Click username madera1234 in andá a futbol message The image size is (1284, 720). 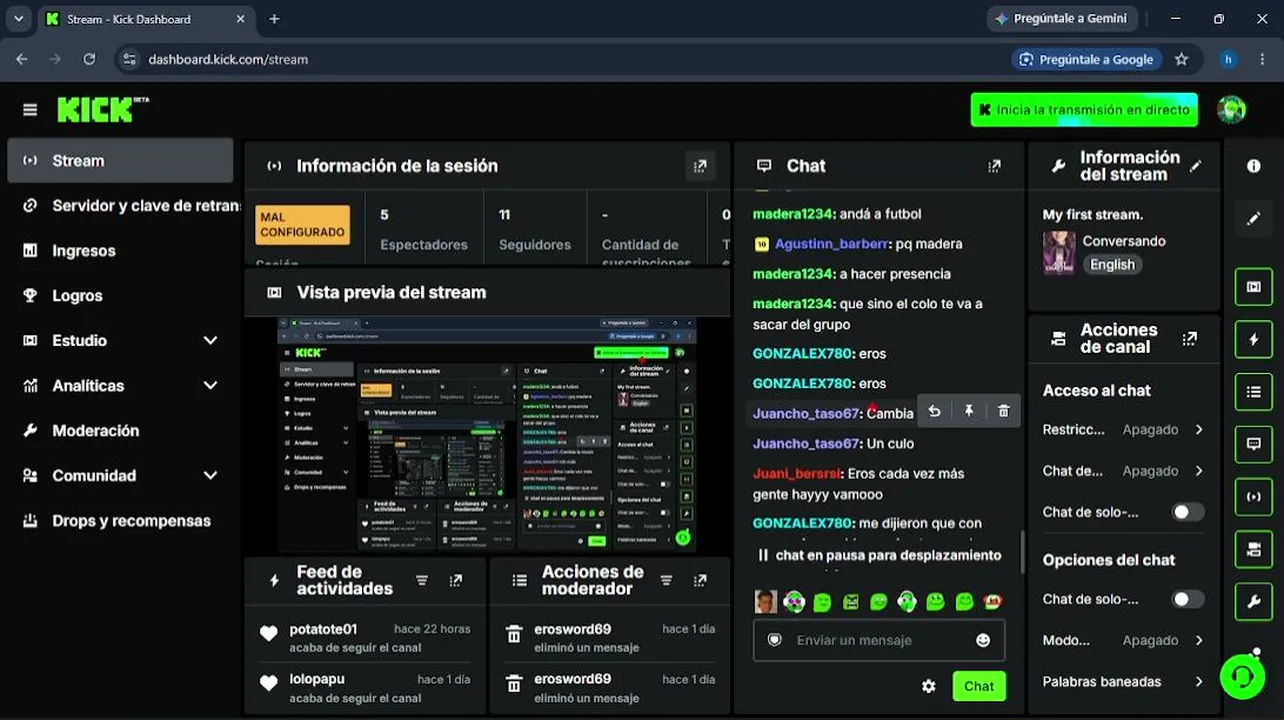793,214
